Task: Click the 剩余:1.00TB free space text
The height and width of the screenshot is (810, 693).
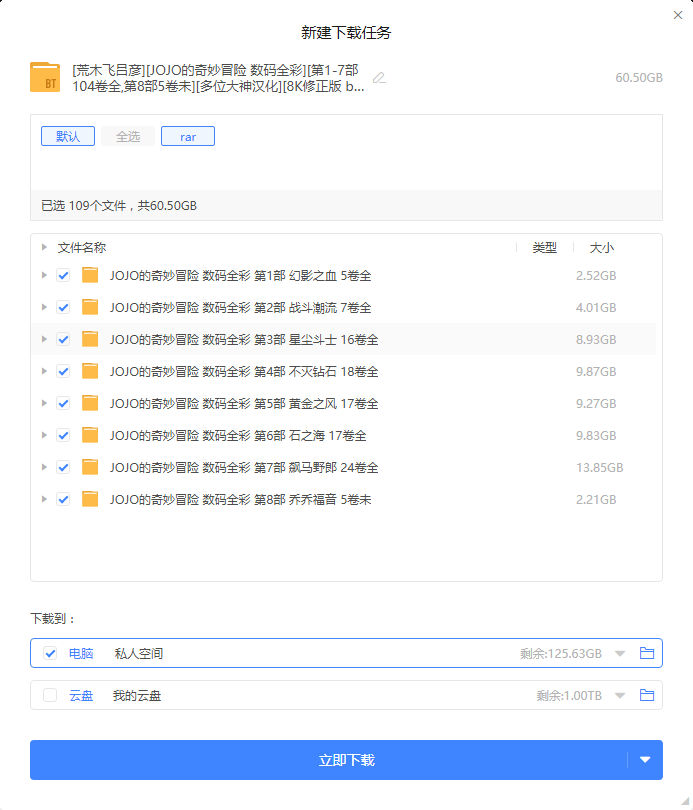Action: pyautogui.click(x=569, y=696)
